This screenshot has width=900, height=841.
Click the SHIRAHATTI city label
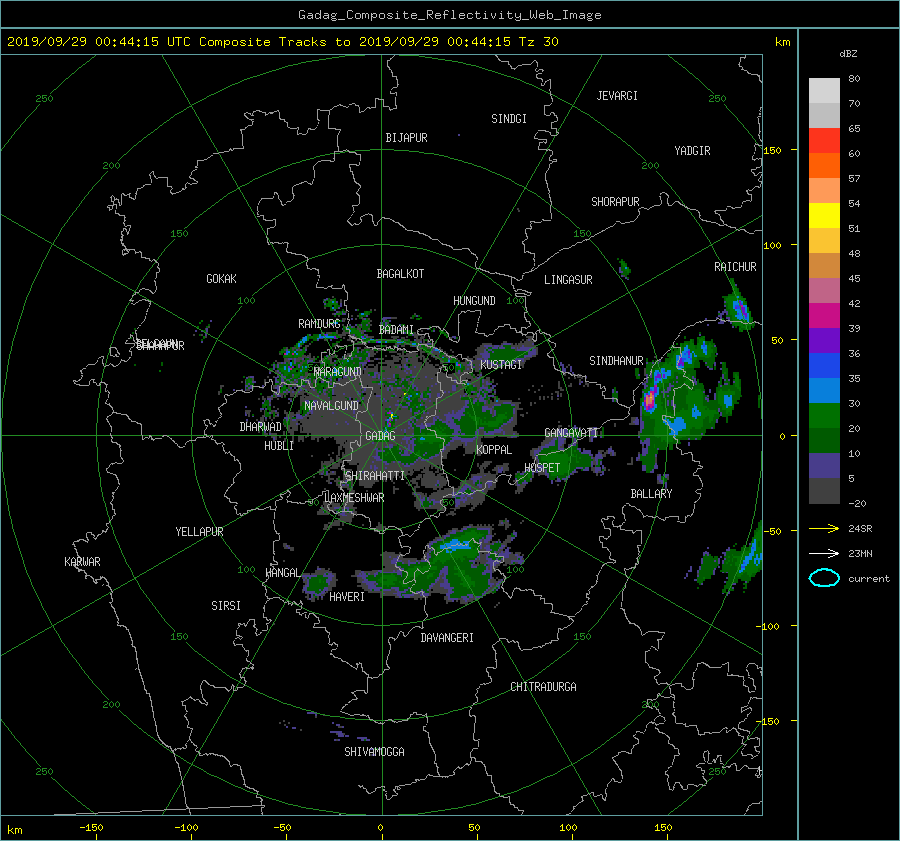(x=375, y=476)
